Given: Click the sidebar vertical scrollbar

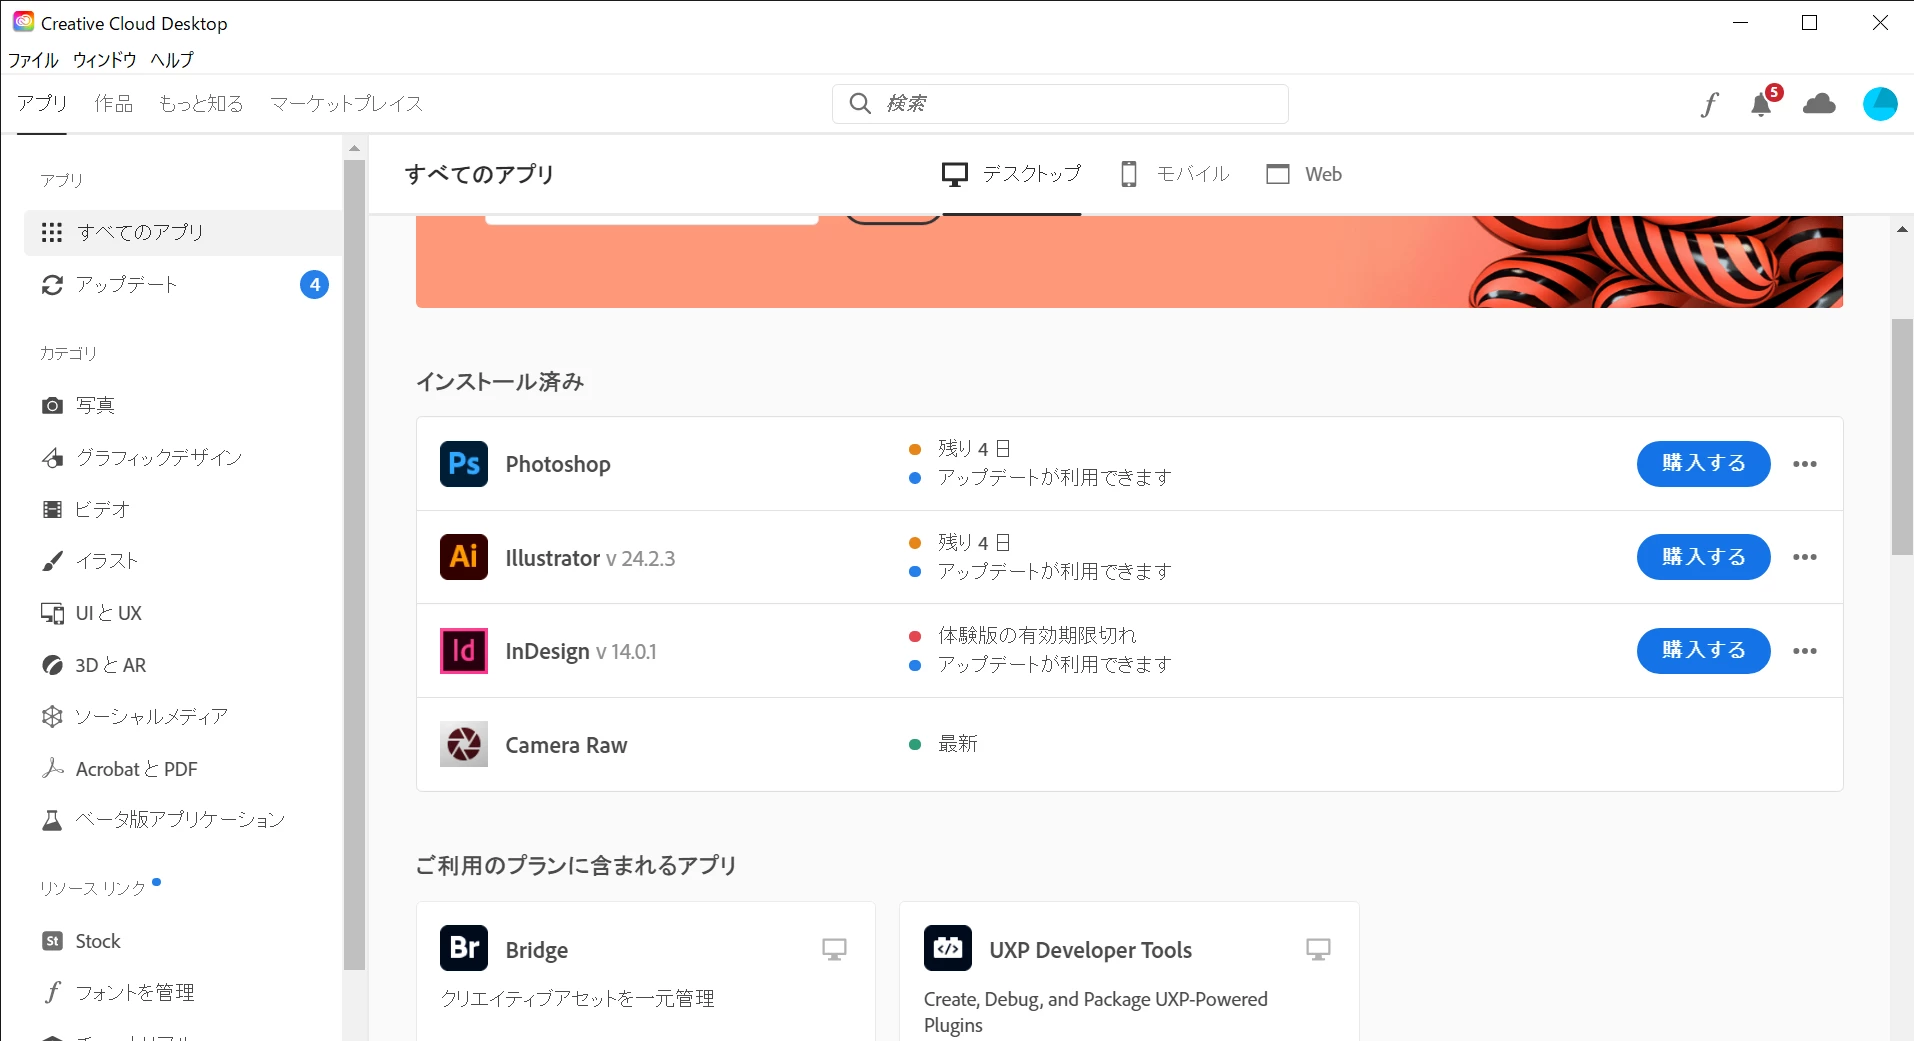Looking at the screenshot, I should point(354,565).
